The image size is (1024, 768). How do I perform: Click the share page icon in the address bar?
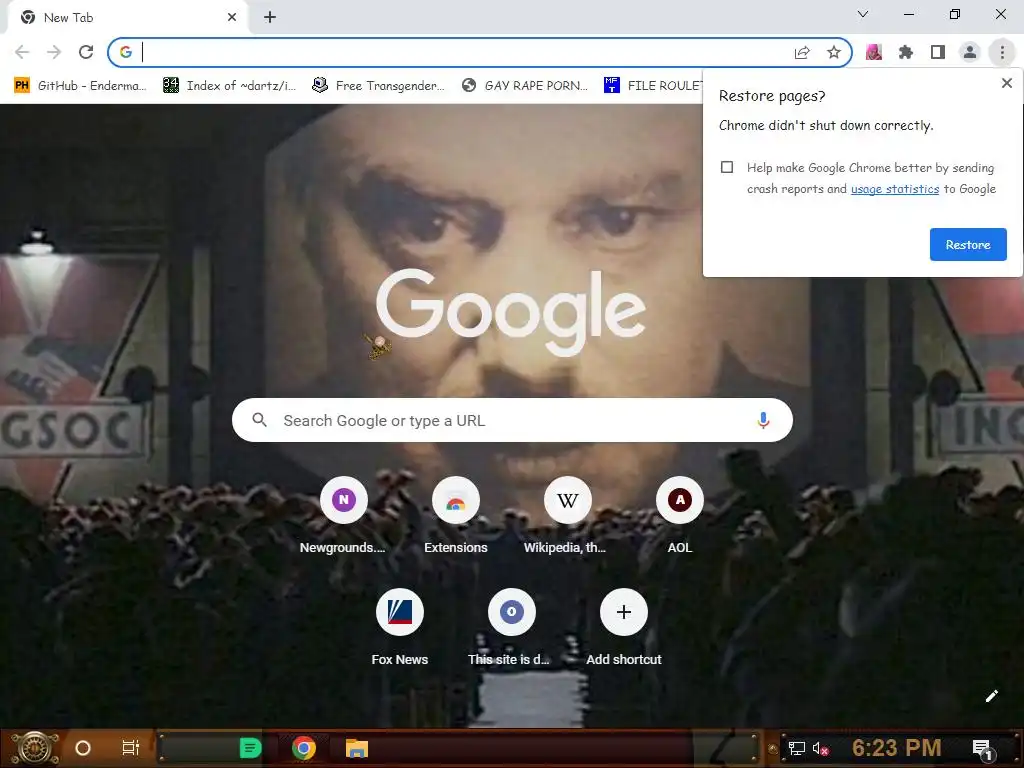click(x=802, y=52)
